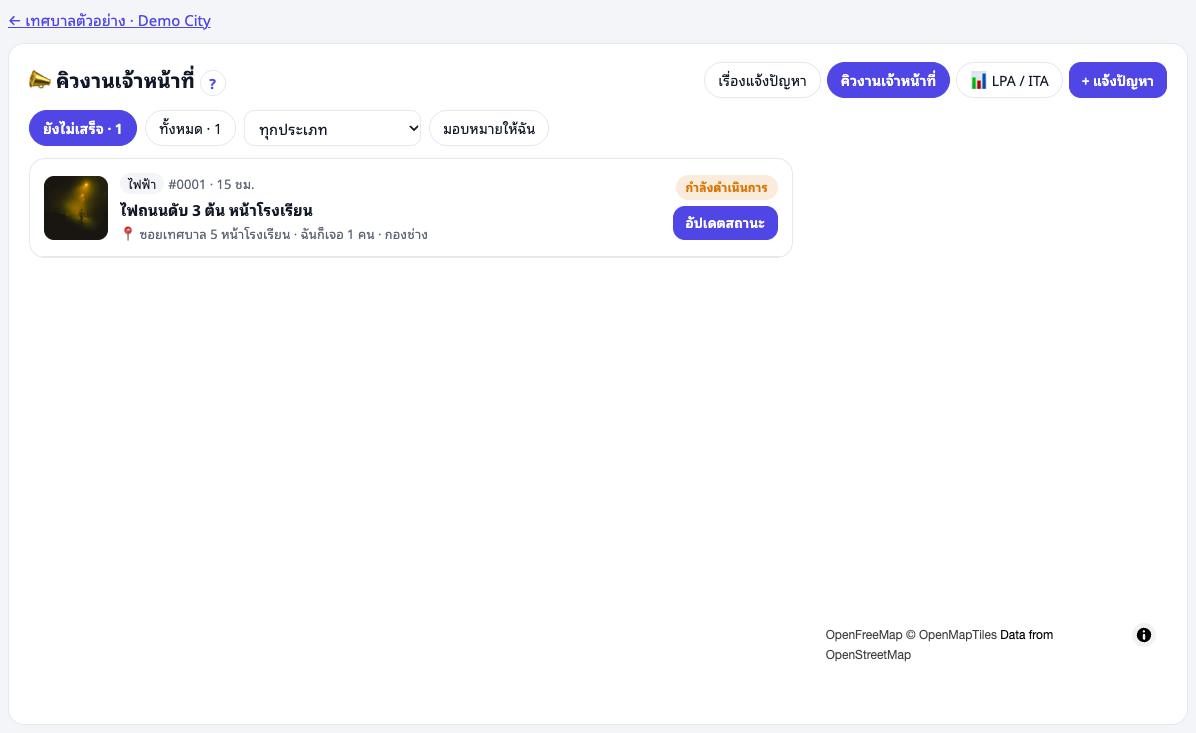1196x733 pixels.
Task: Click the question mark help icon
Action: [213, 83]
